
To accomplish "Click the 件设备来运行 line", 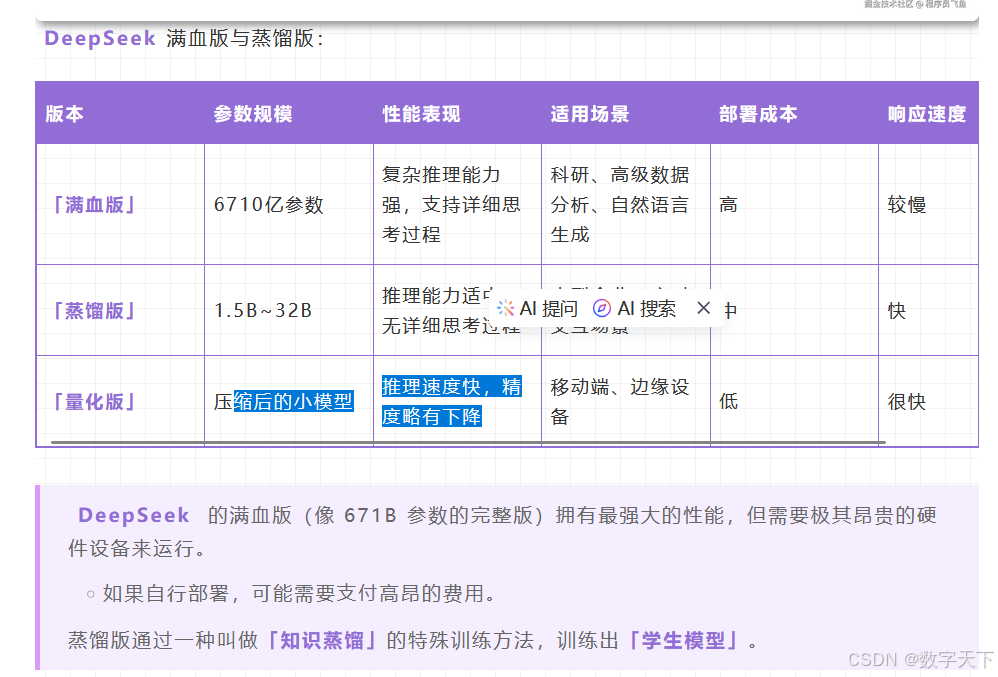I will click(x=137, y=548).
